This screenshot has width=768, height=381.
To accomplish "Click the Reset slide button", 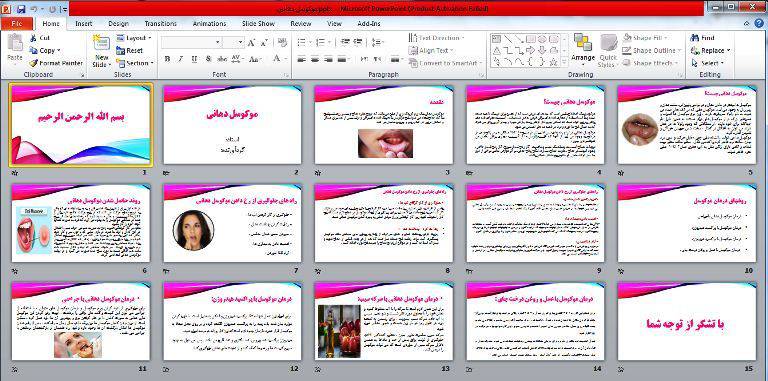I will coord(130,50).
